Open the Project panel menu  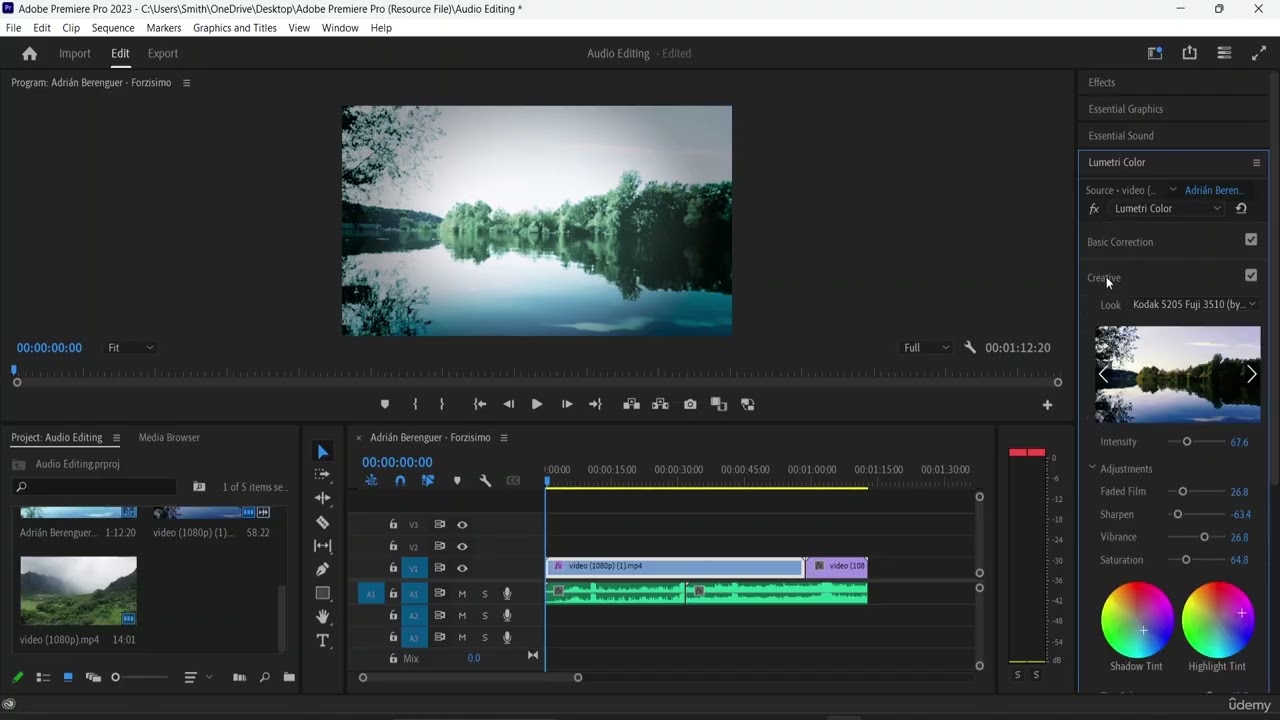point(116,438)
